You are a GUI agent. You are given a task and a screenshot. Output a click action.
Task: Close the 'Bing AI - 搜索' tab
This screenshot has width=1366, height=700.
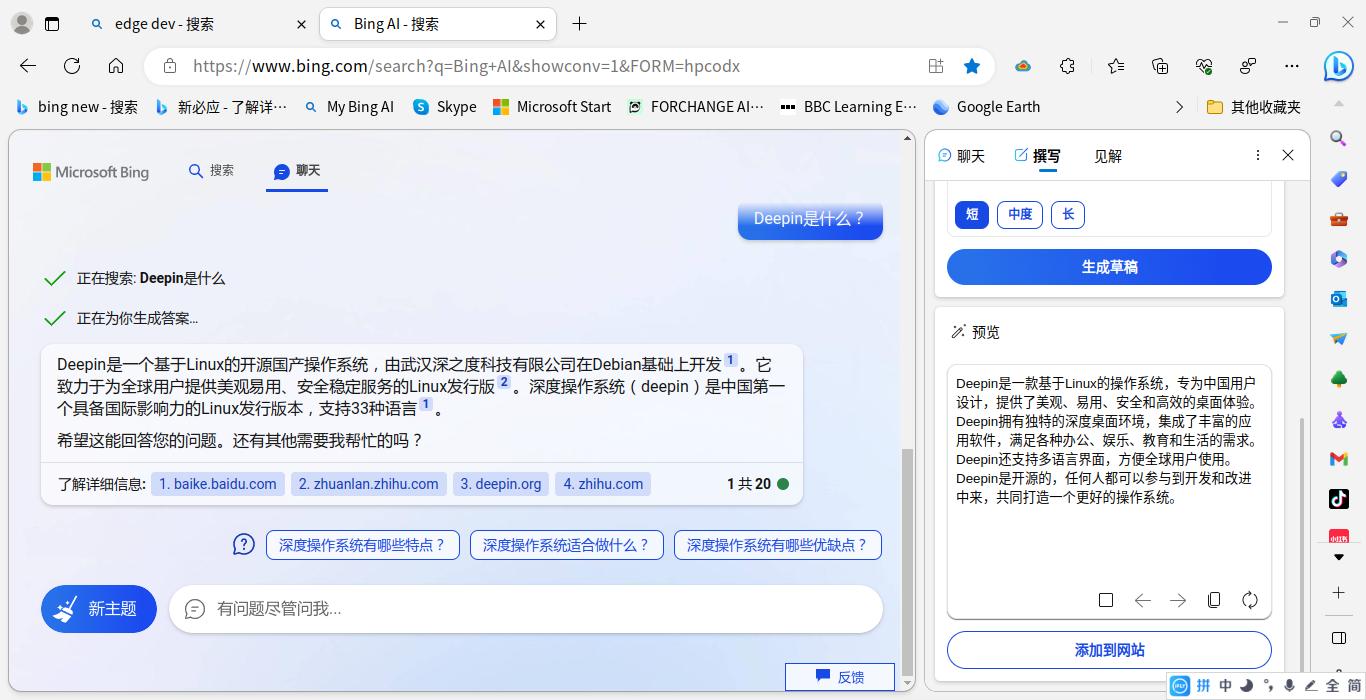point(541,24)
